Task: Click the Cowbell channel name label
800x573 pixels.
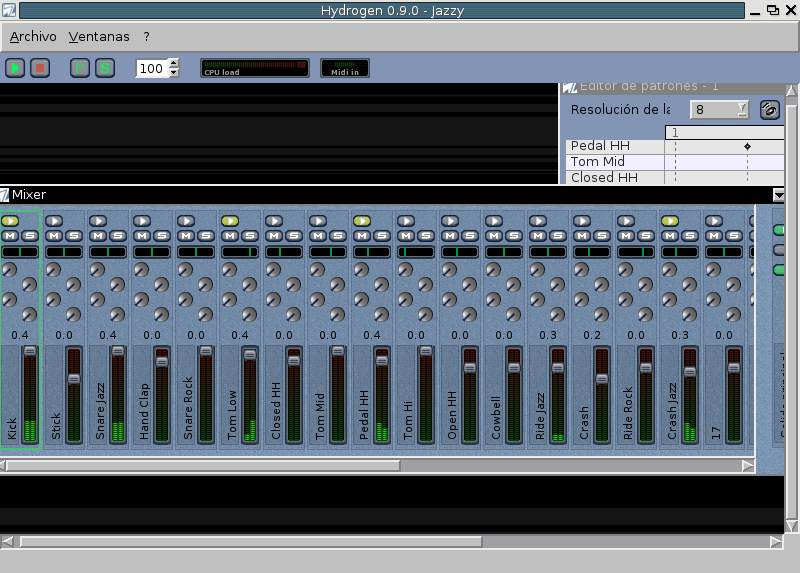Action: 496,417
